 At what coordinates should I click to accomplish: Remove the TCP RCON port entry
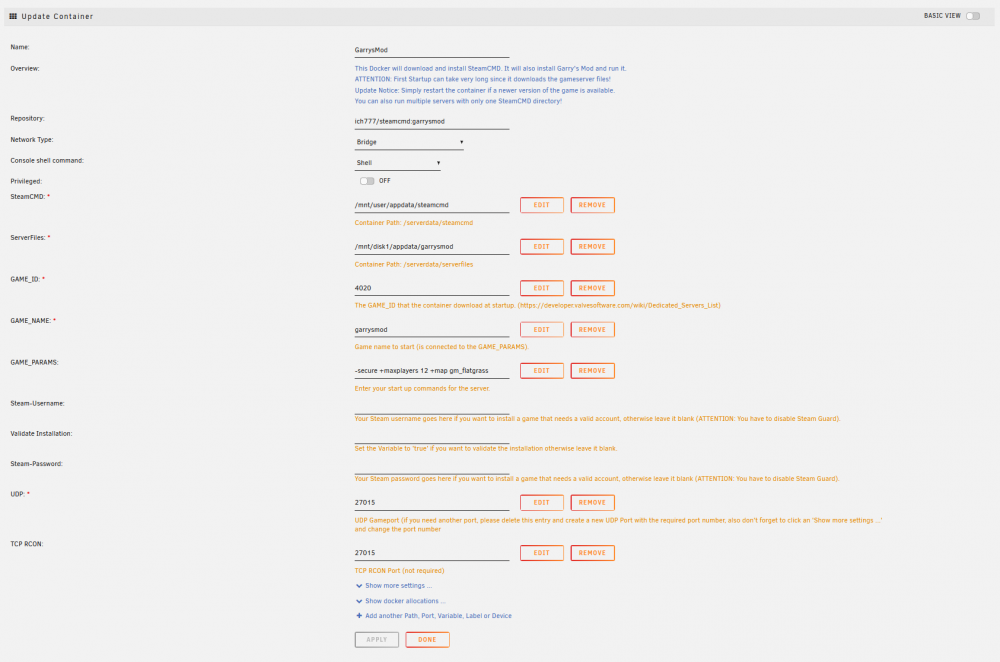tap(592, 553)
